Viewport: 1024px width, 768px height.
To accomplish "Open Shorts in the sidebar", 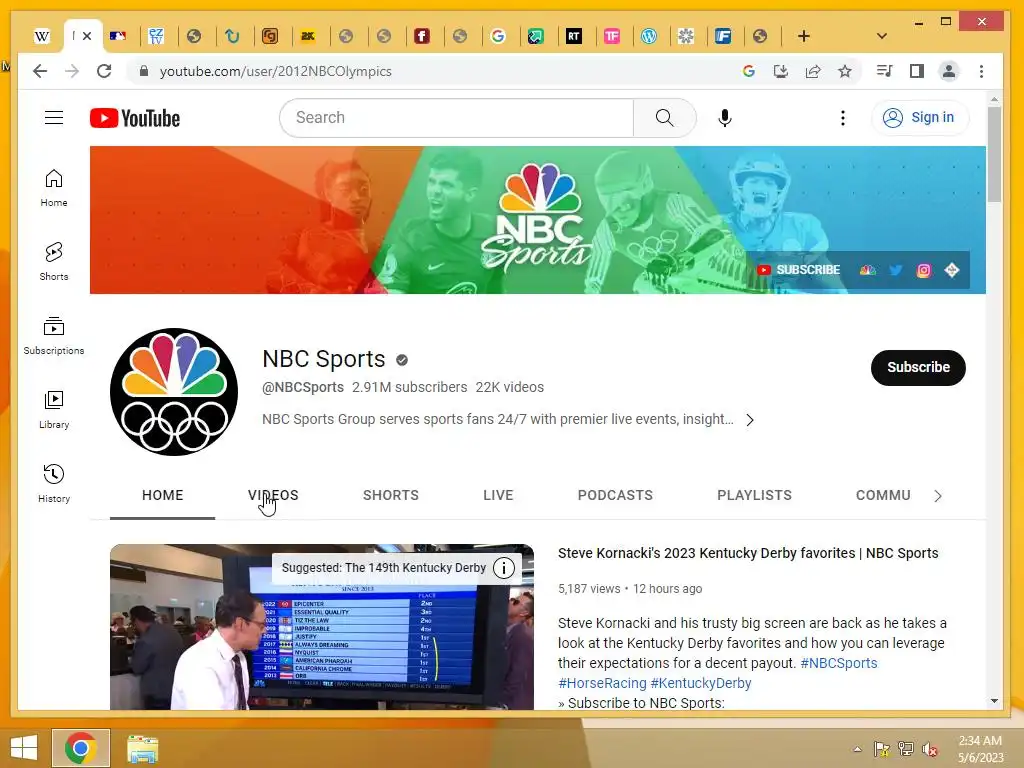I will pyautogui.click(x=54, y=262).
